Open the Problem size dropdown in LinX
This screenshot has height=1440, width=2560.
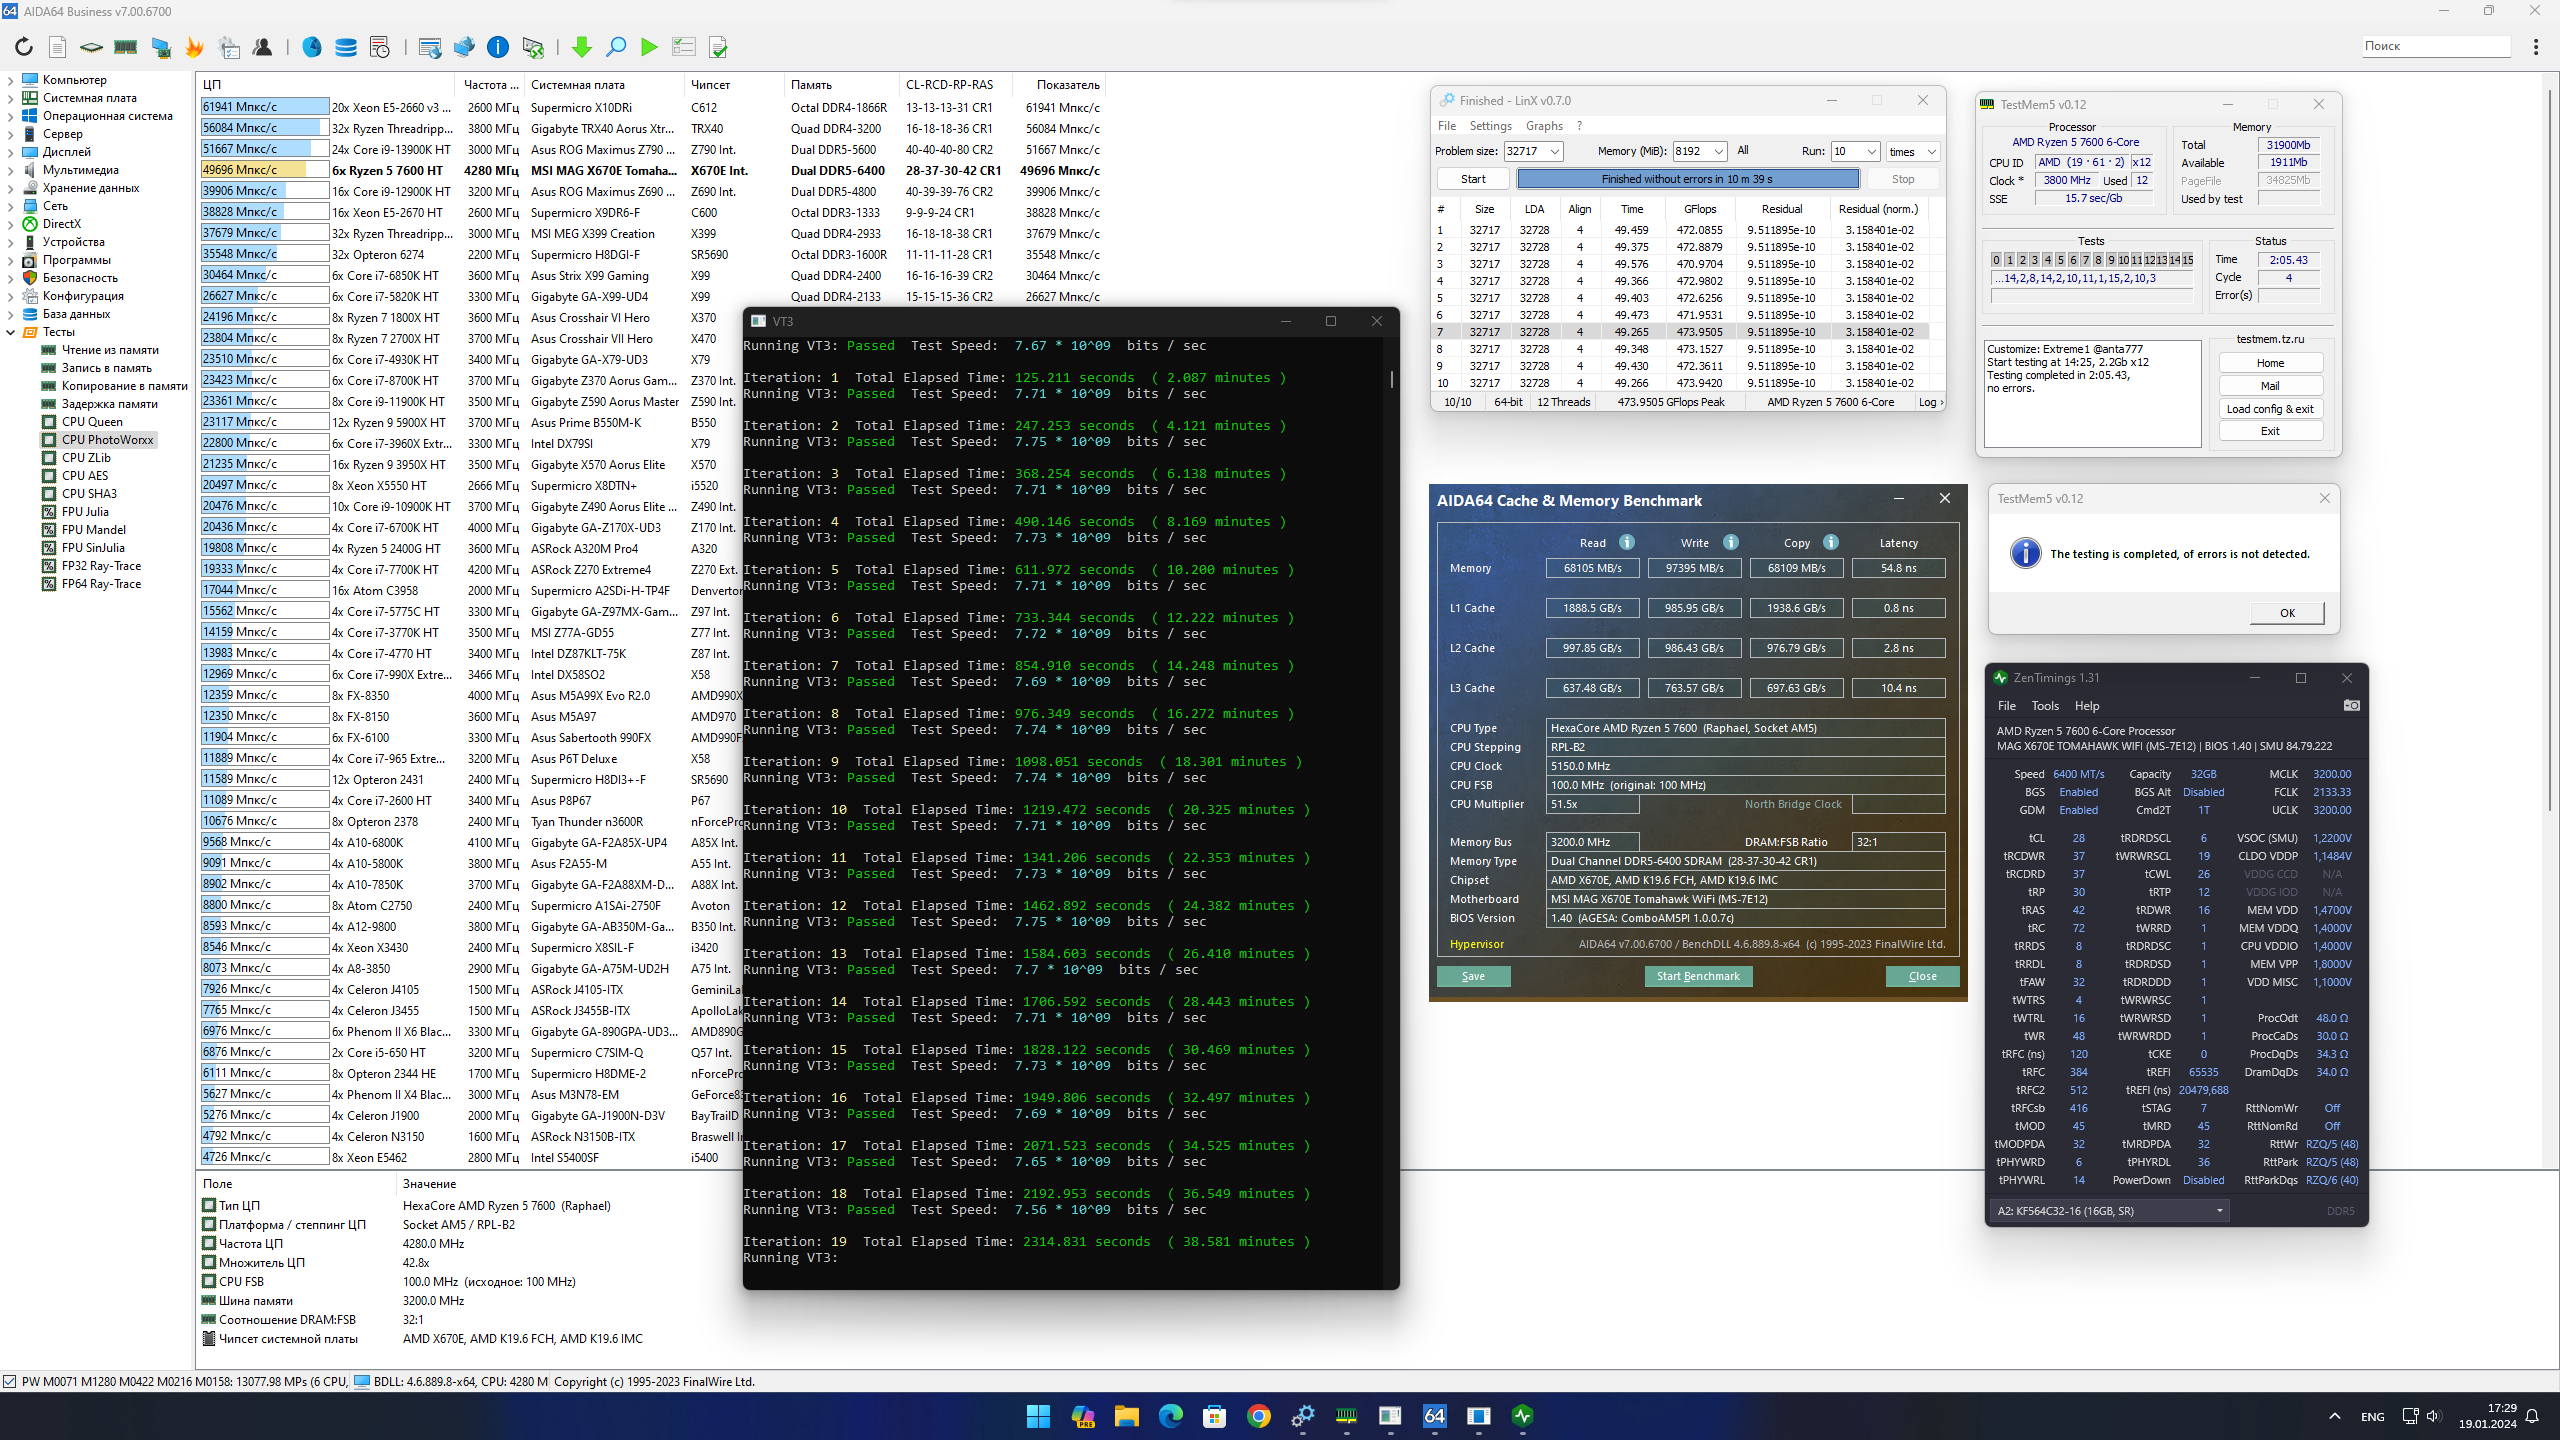pyautogui.click(x=1555, y=151)
